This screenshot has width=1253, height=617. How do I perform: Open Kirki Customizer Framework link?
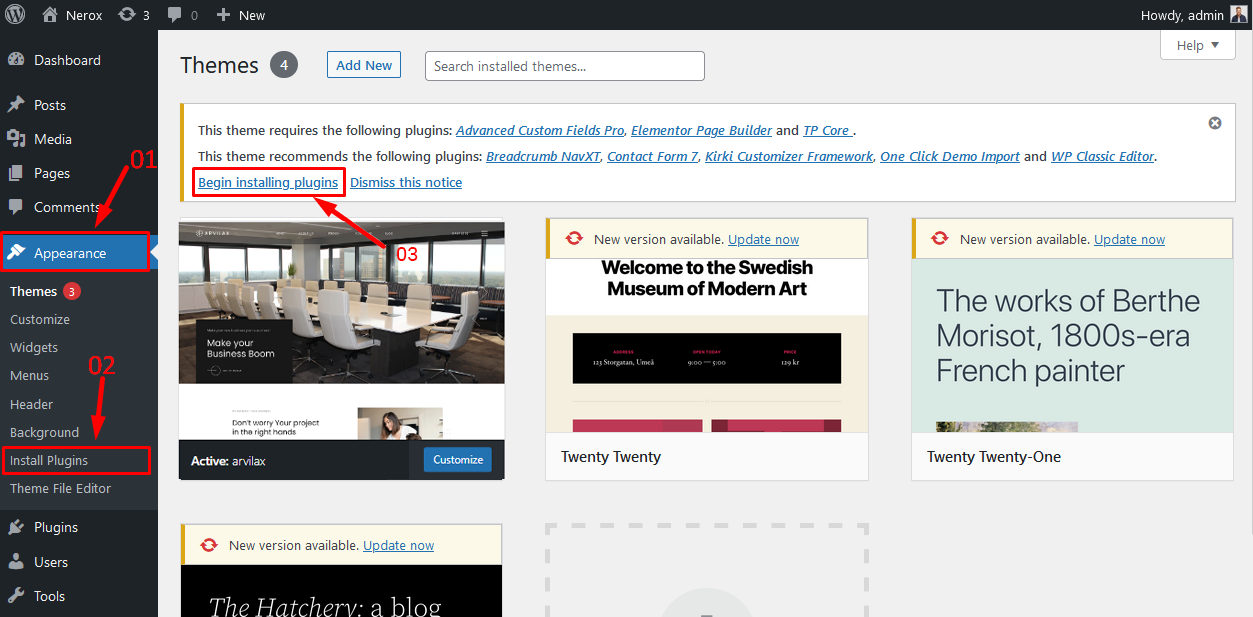point(789,156)
